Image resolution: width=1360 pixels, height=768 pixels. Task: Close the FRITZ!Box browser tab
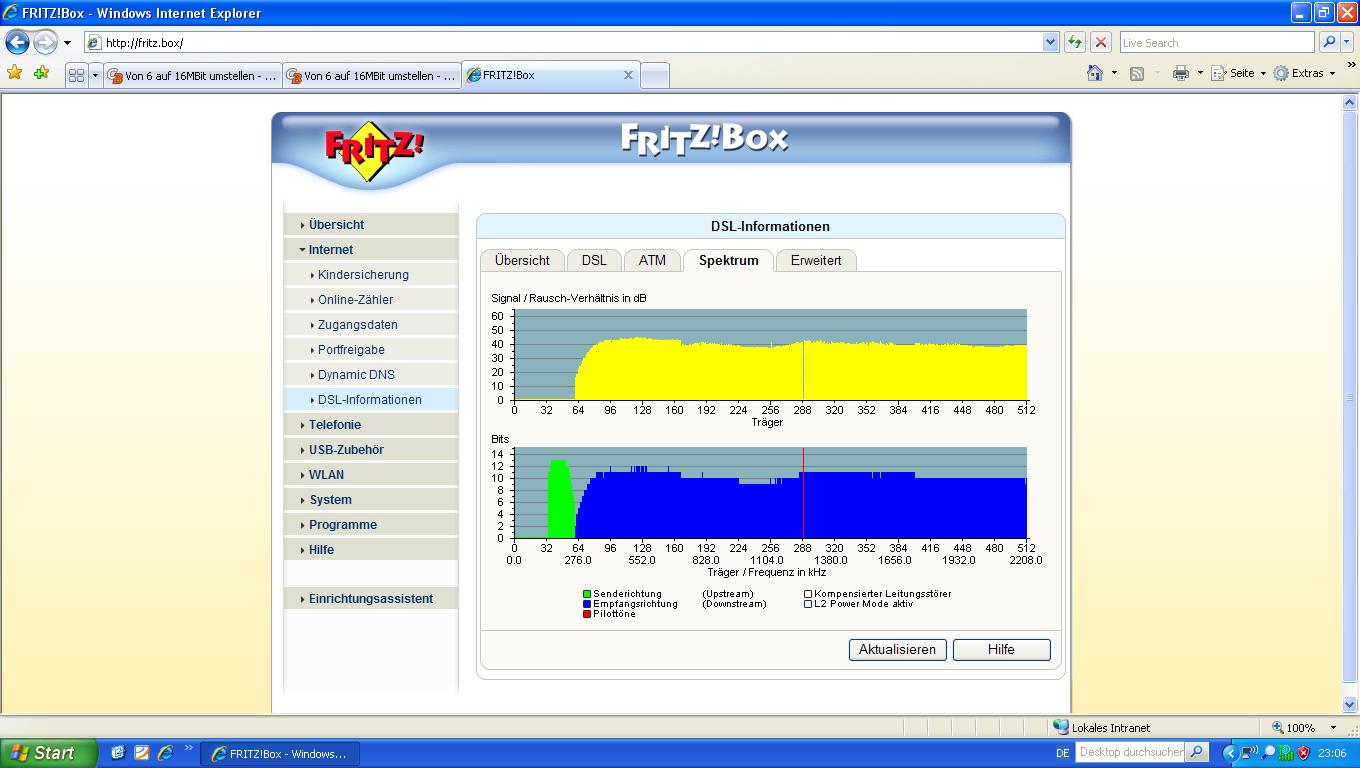628,75
